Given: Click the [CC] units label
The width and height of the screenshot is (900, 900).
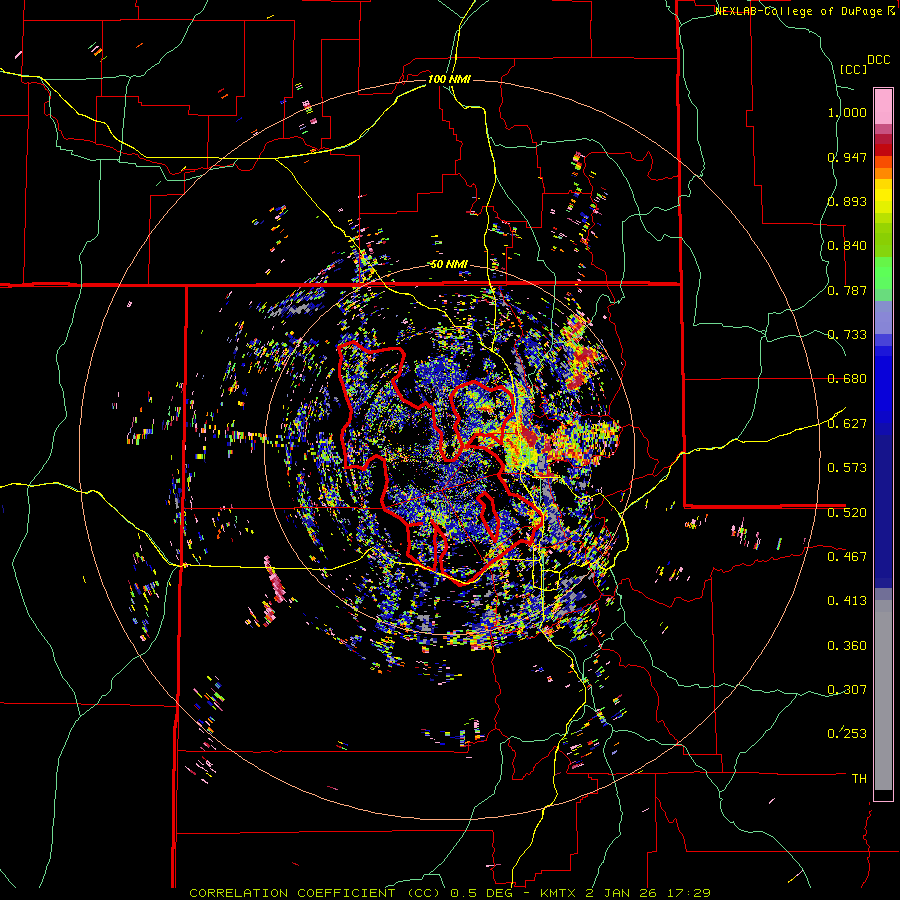Looking at the screenshot, I should tap(853, 69).
